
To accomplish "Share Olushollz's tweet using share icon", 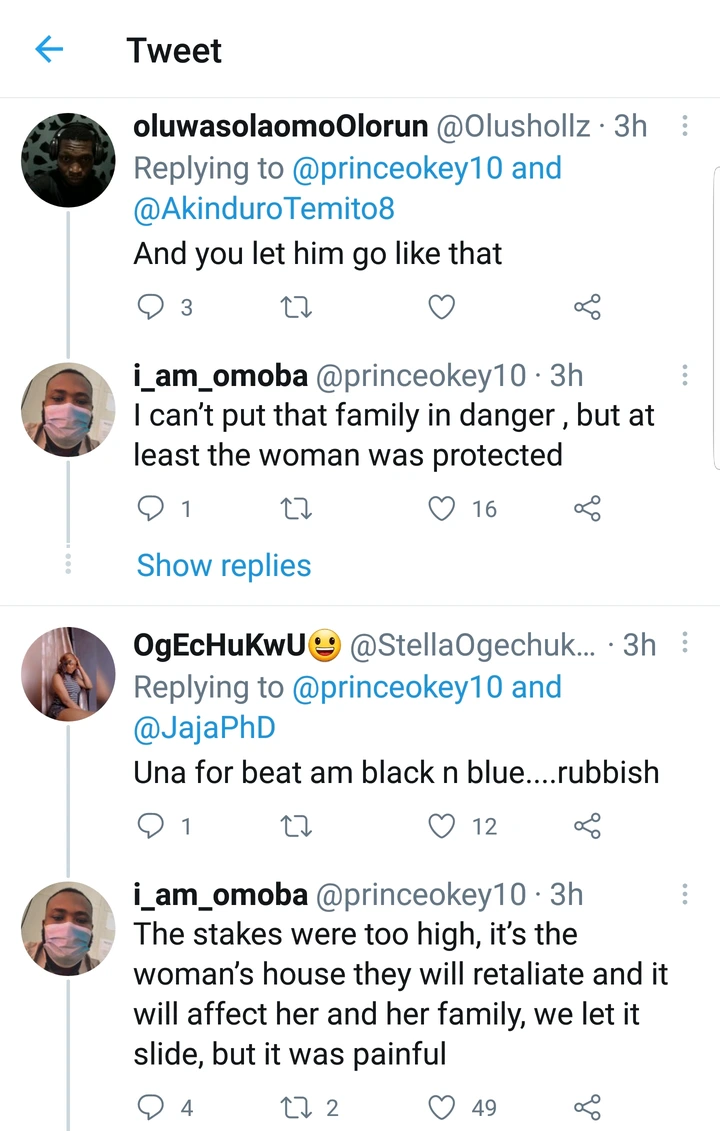I will coord(587,308).
